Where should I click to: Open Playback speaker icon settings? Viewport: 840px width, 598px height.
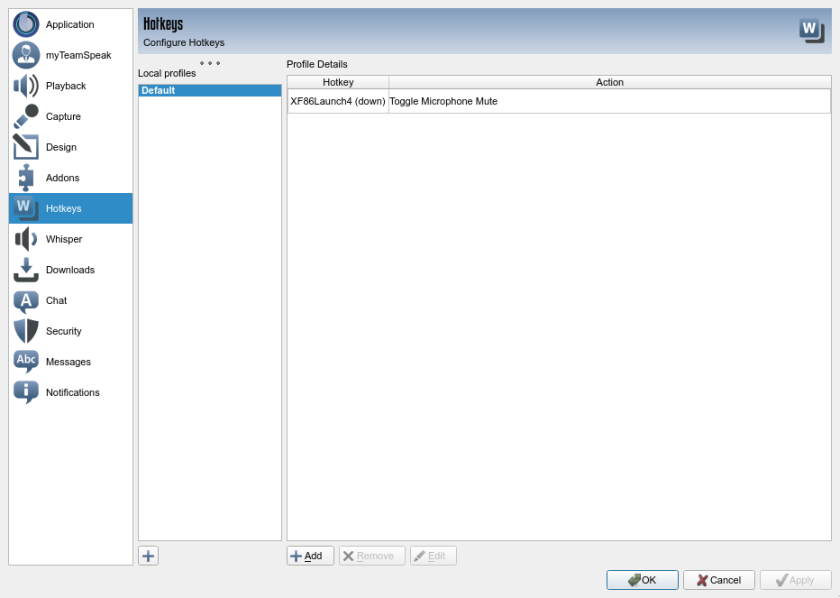tap(26, 86)
